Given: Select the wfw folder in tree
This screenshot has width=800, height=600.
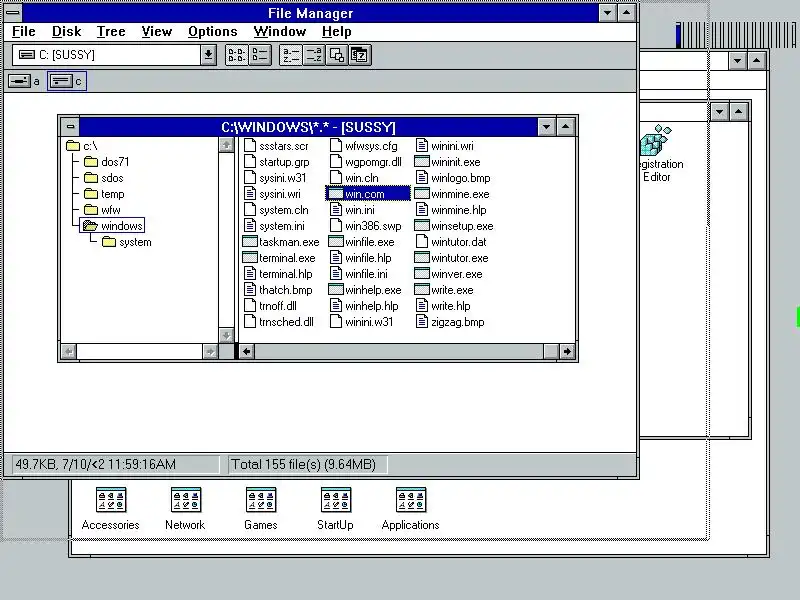Looking at the screenshot, I should [x=103, y=210].
